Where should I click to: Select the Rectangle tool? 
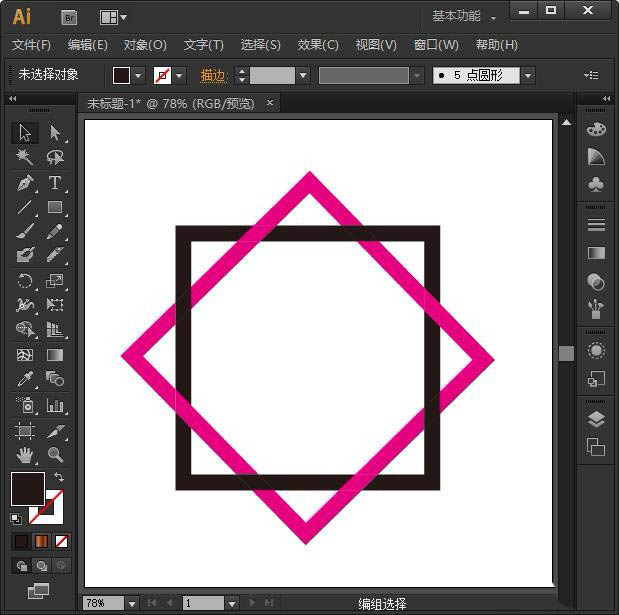tap(55, 207)
